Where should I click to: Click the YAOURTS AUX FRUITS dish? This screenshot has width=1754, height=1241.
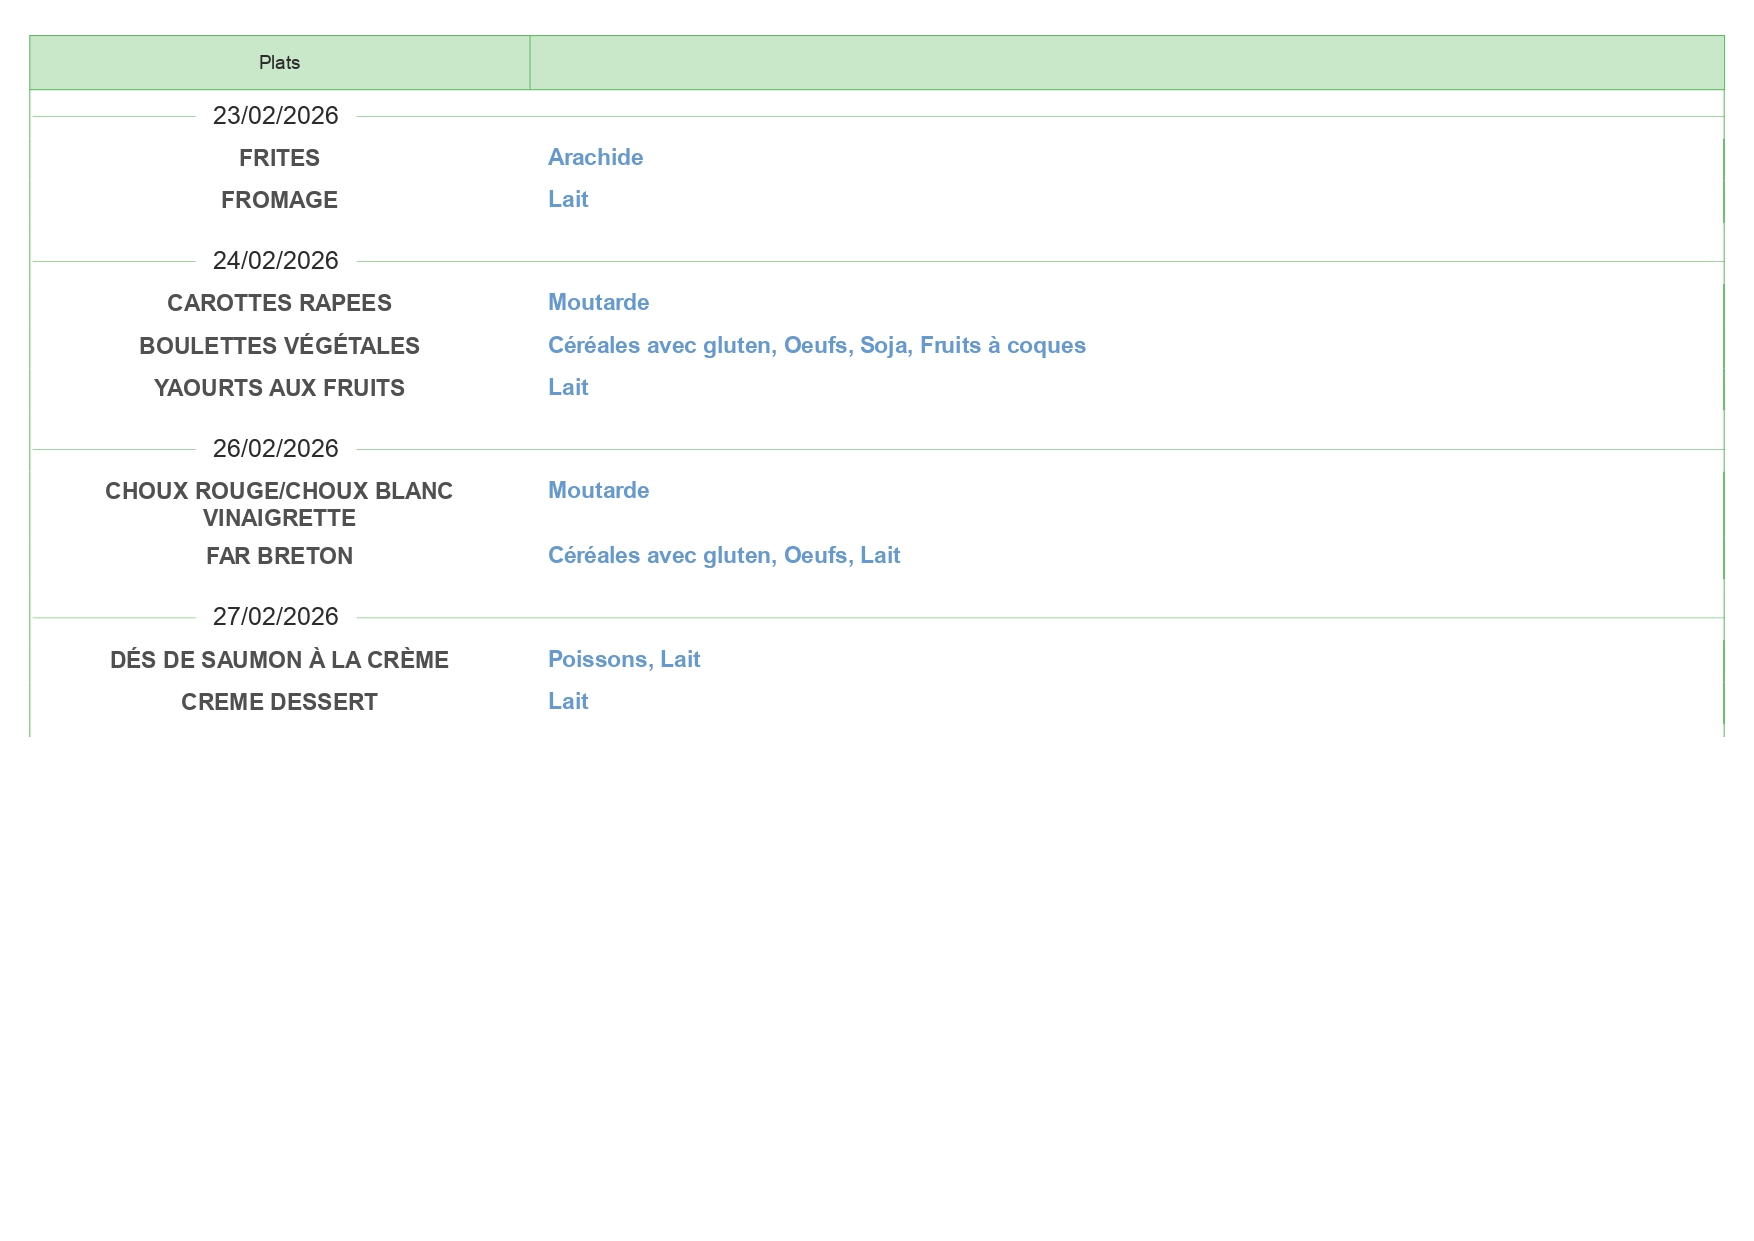[279, 388]
